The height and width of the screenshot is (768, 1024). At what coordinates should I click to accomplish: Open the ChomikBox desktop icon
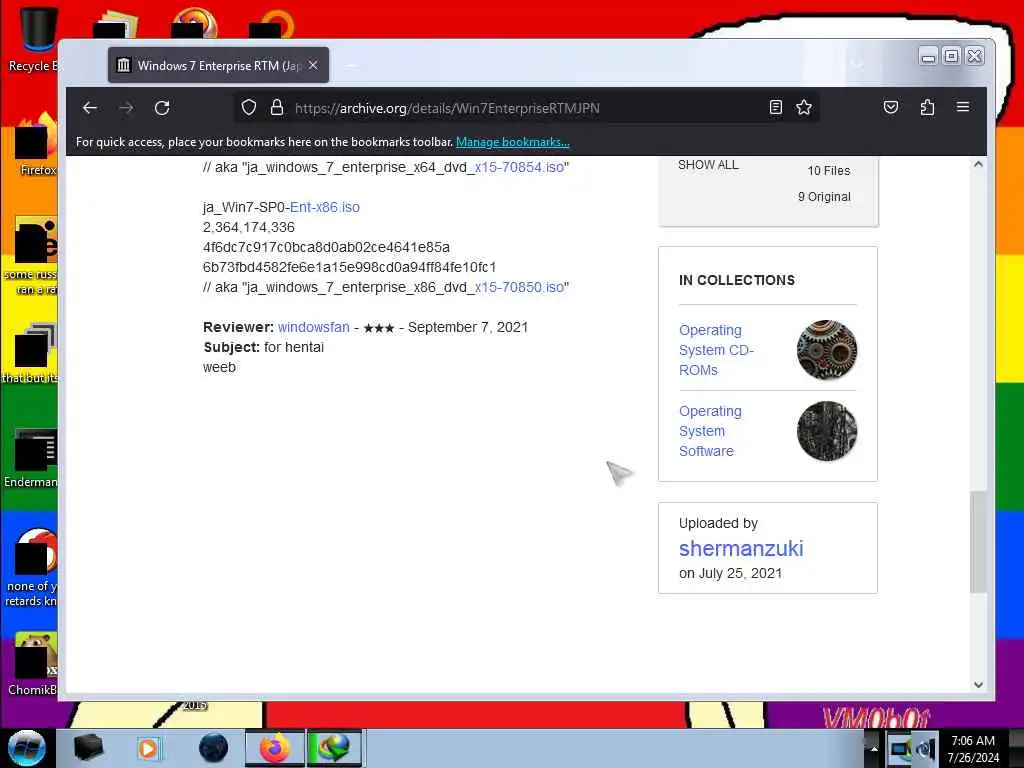click(x=33, y=663)
